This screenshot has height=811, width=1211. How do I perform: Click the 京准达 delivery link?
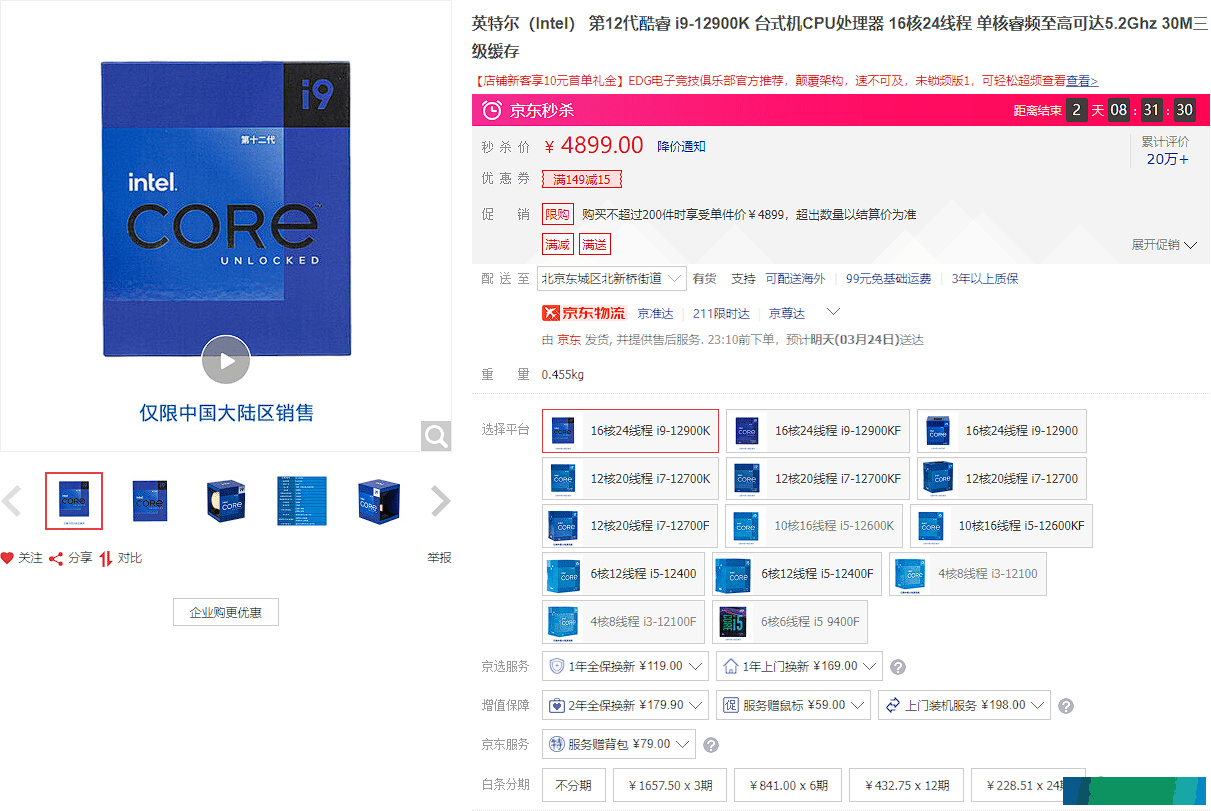[656, 313]
